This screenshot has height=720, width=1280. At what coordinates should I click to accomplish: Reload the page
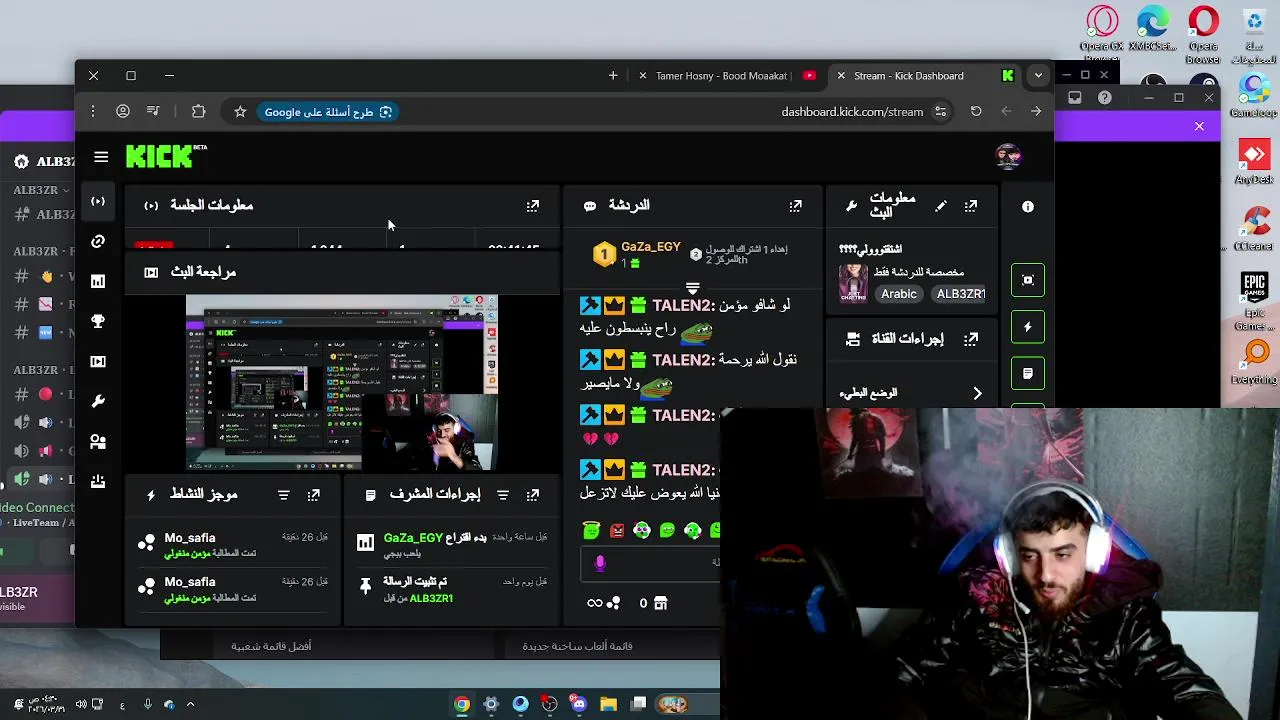click(x=976, y=112)
